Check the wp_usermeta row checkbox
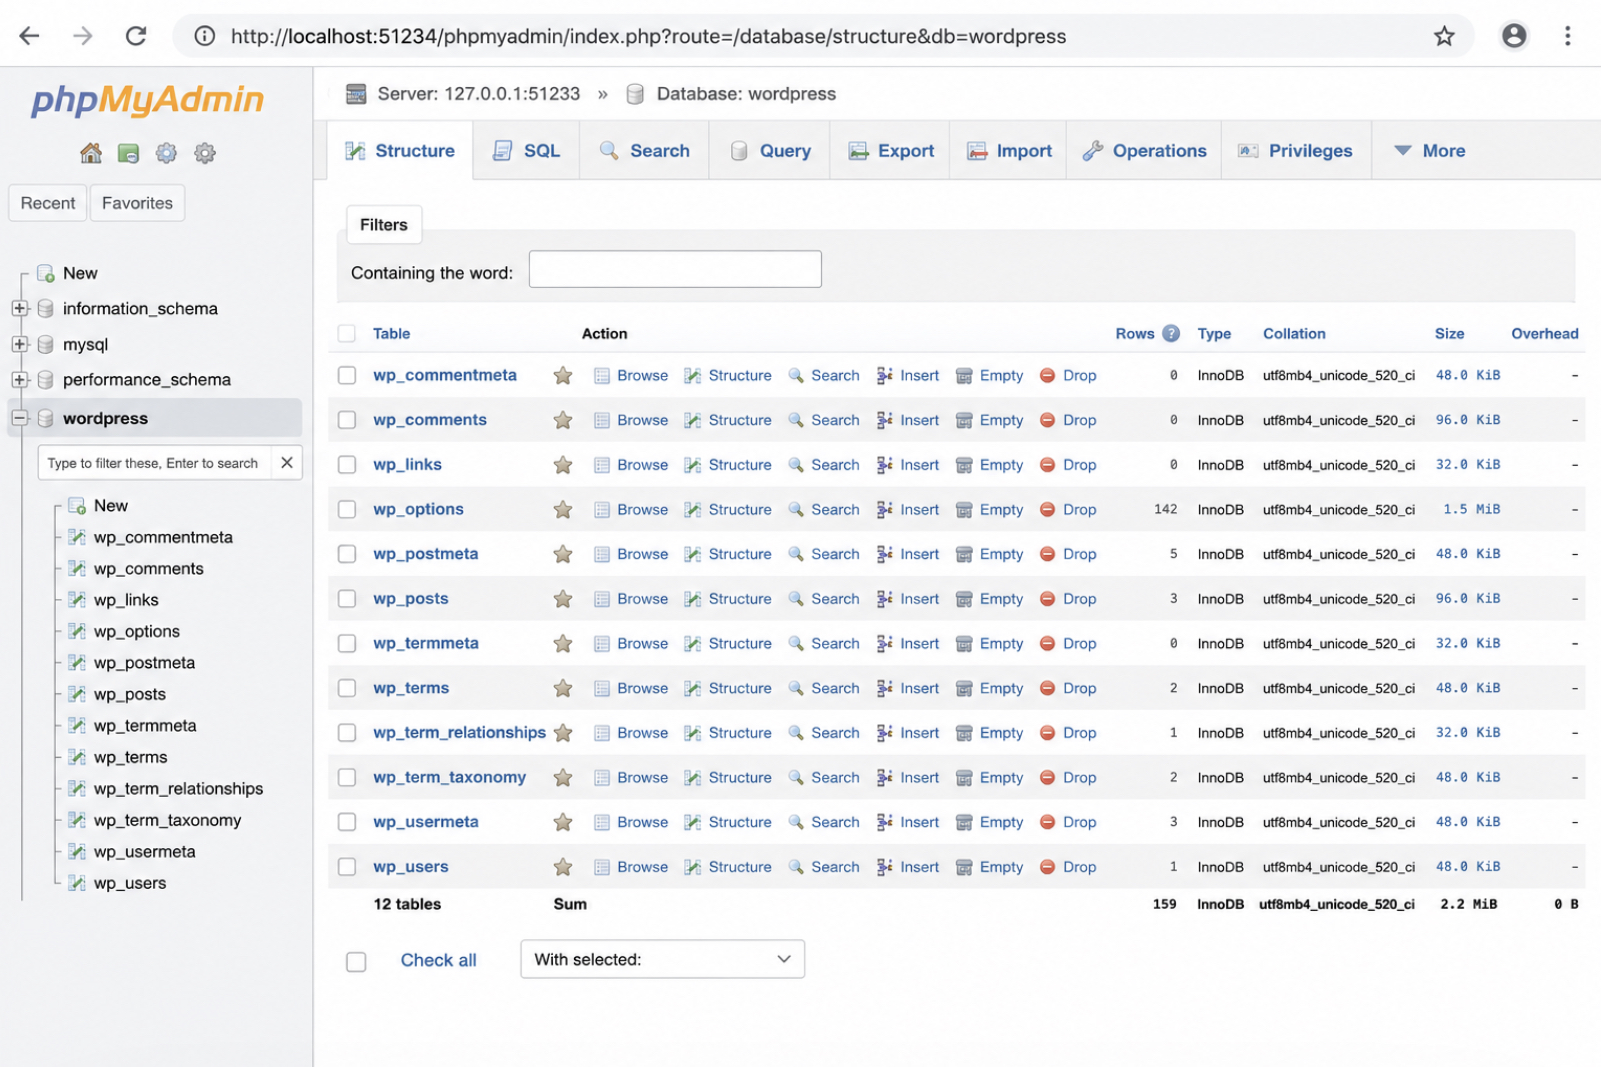The image size is (1601, 1067). [347, 822]
